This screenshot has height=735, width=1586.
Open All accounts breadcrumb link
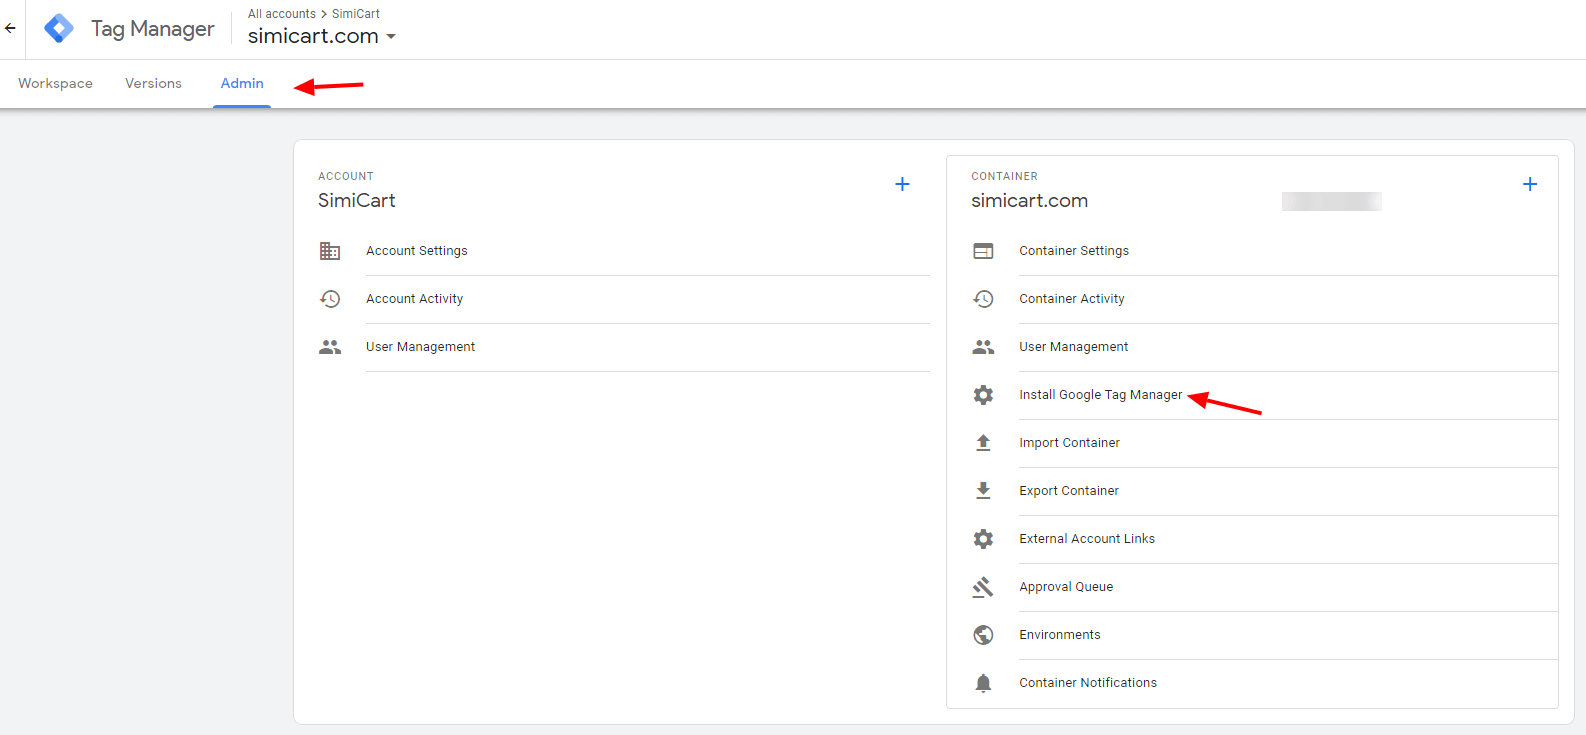tap(282, 14)
